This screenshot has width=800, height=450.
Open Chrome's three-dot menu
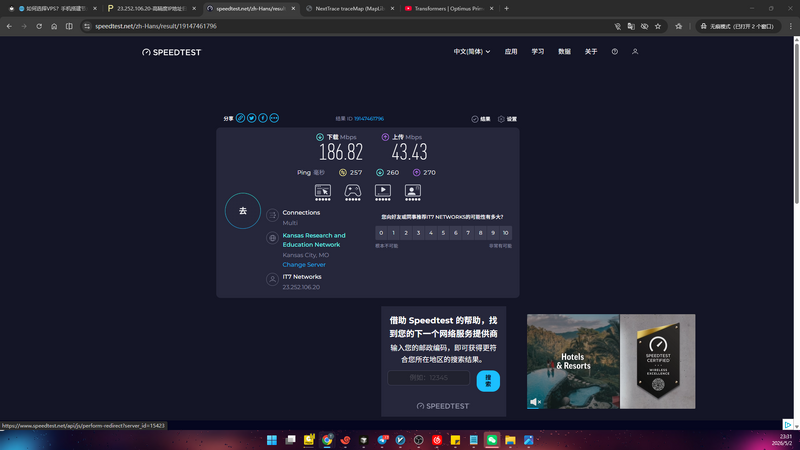pyautogui.click(x=791, y=26)
